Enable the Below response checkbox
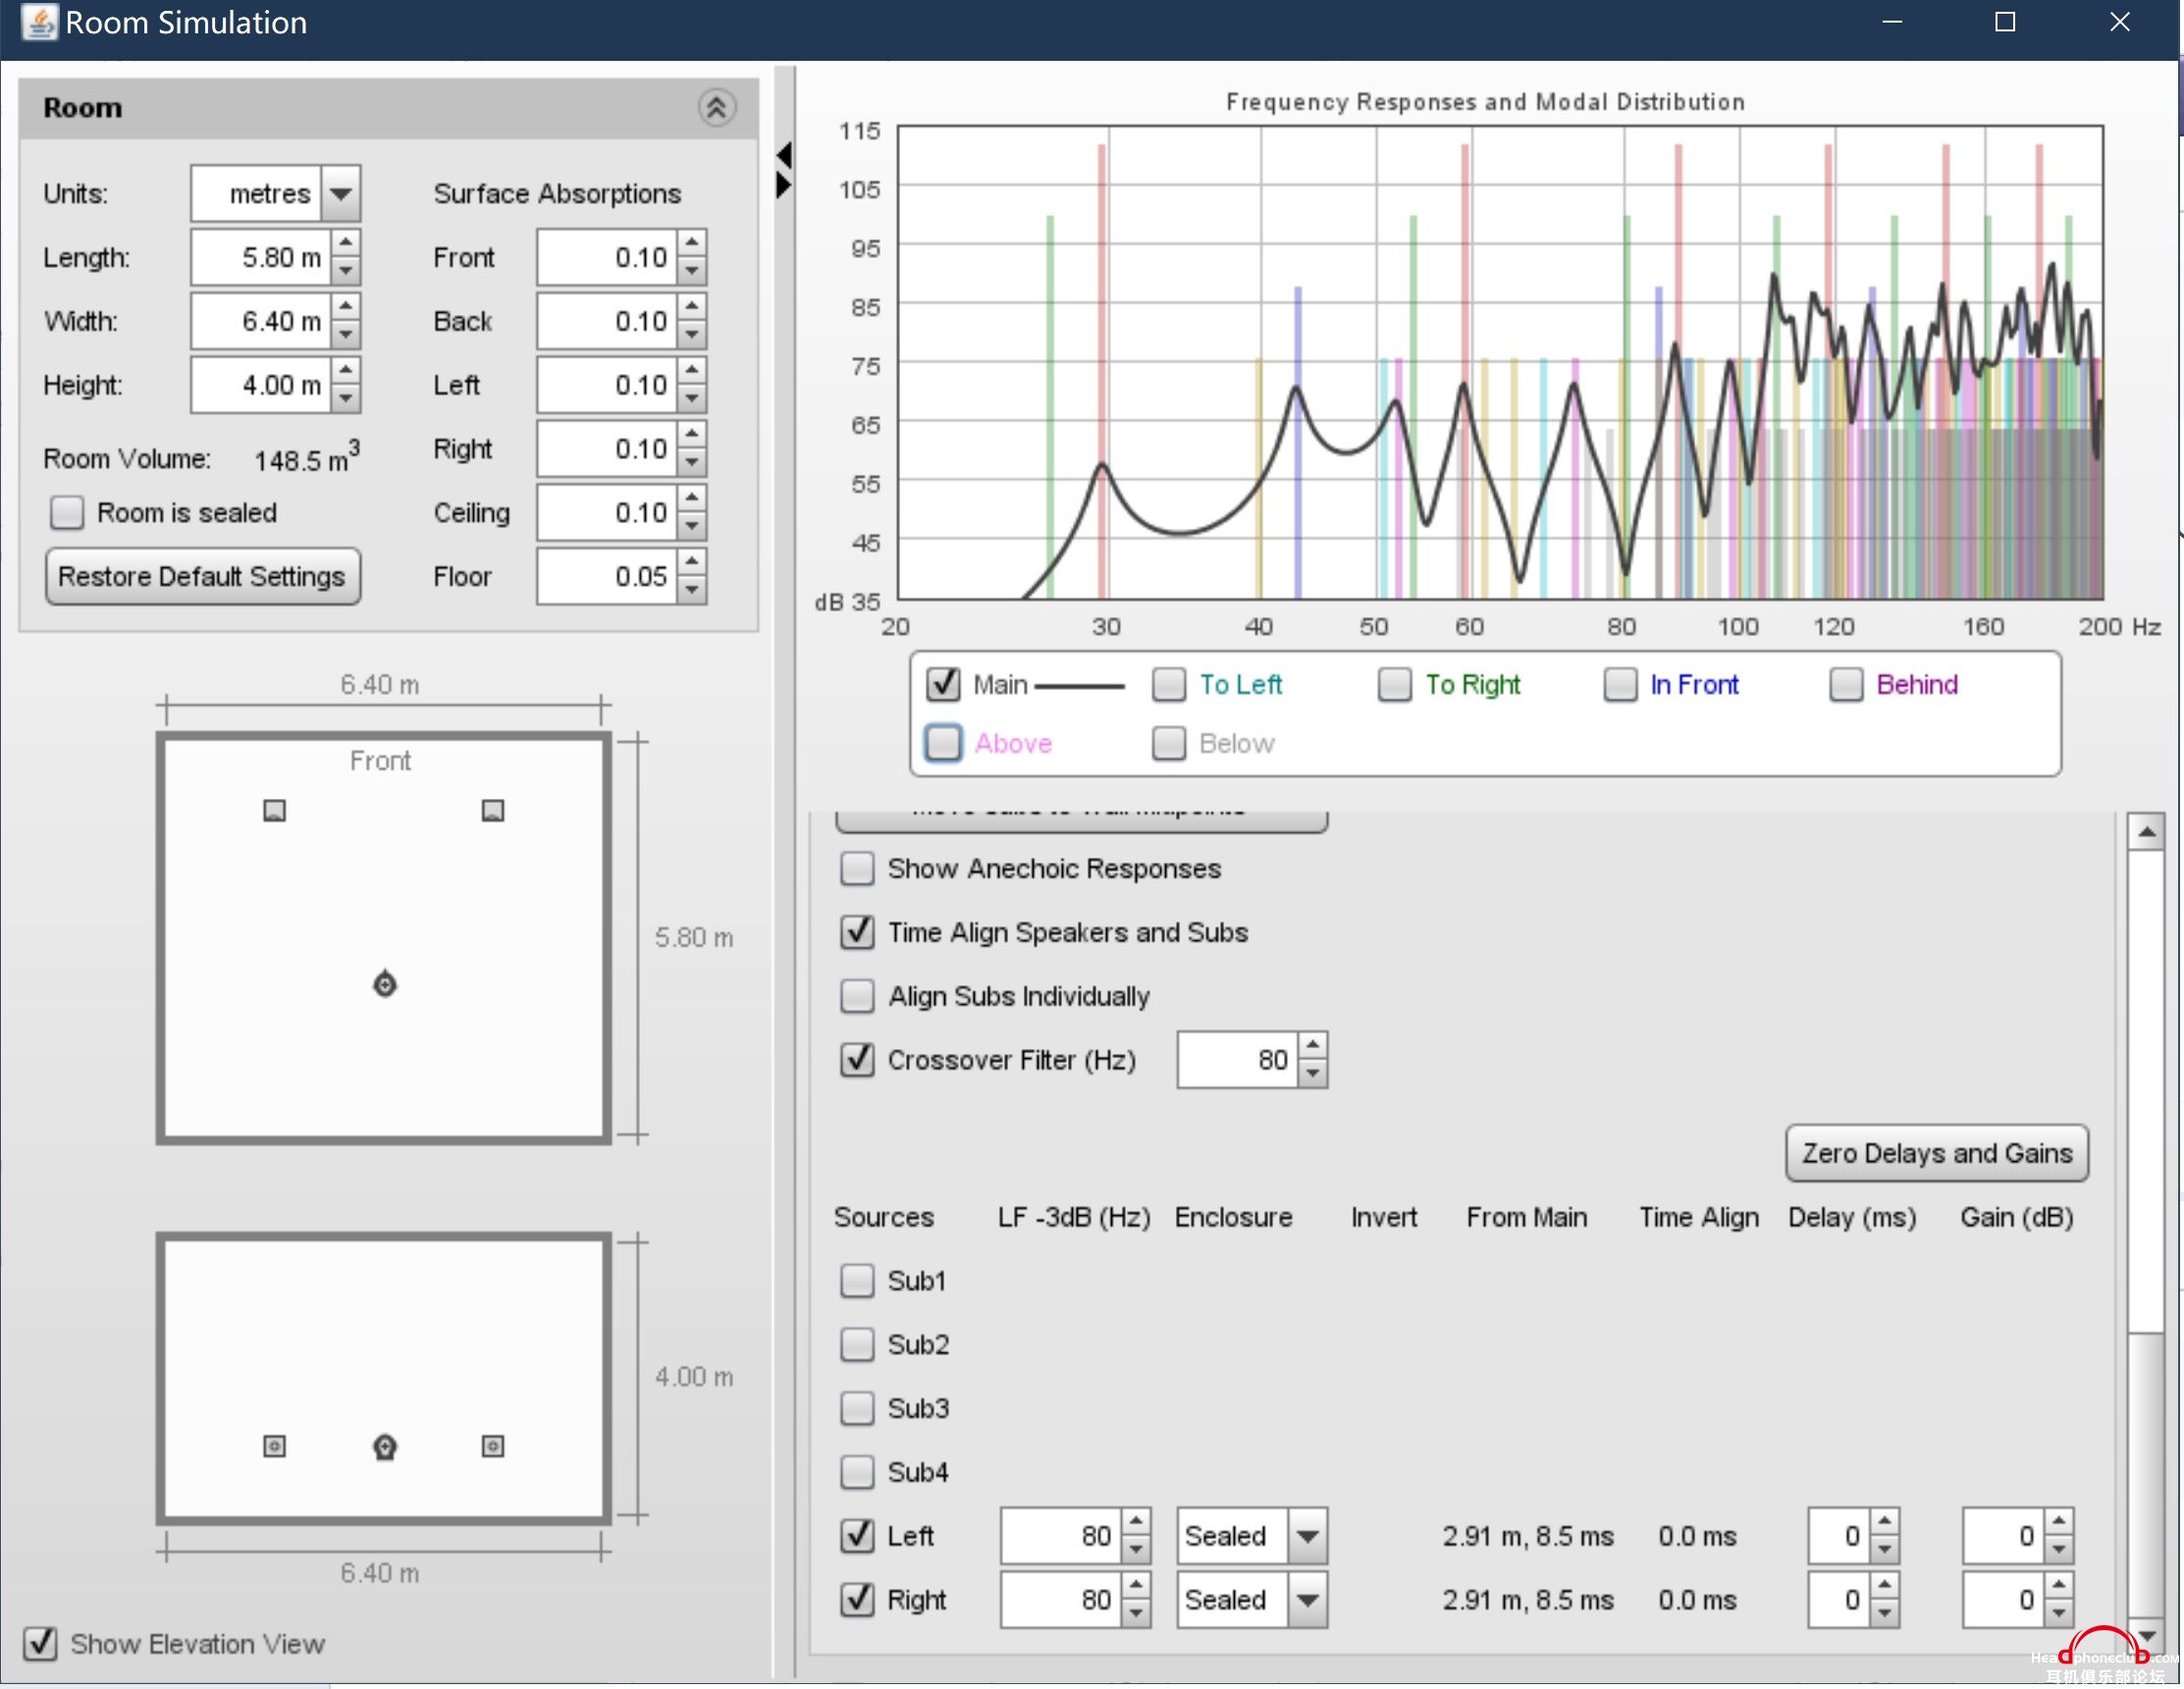 1169,744
